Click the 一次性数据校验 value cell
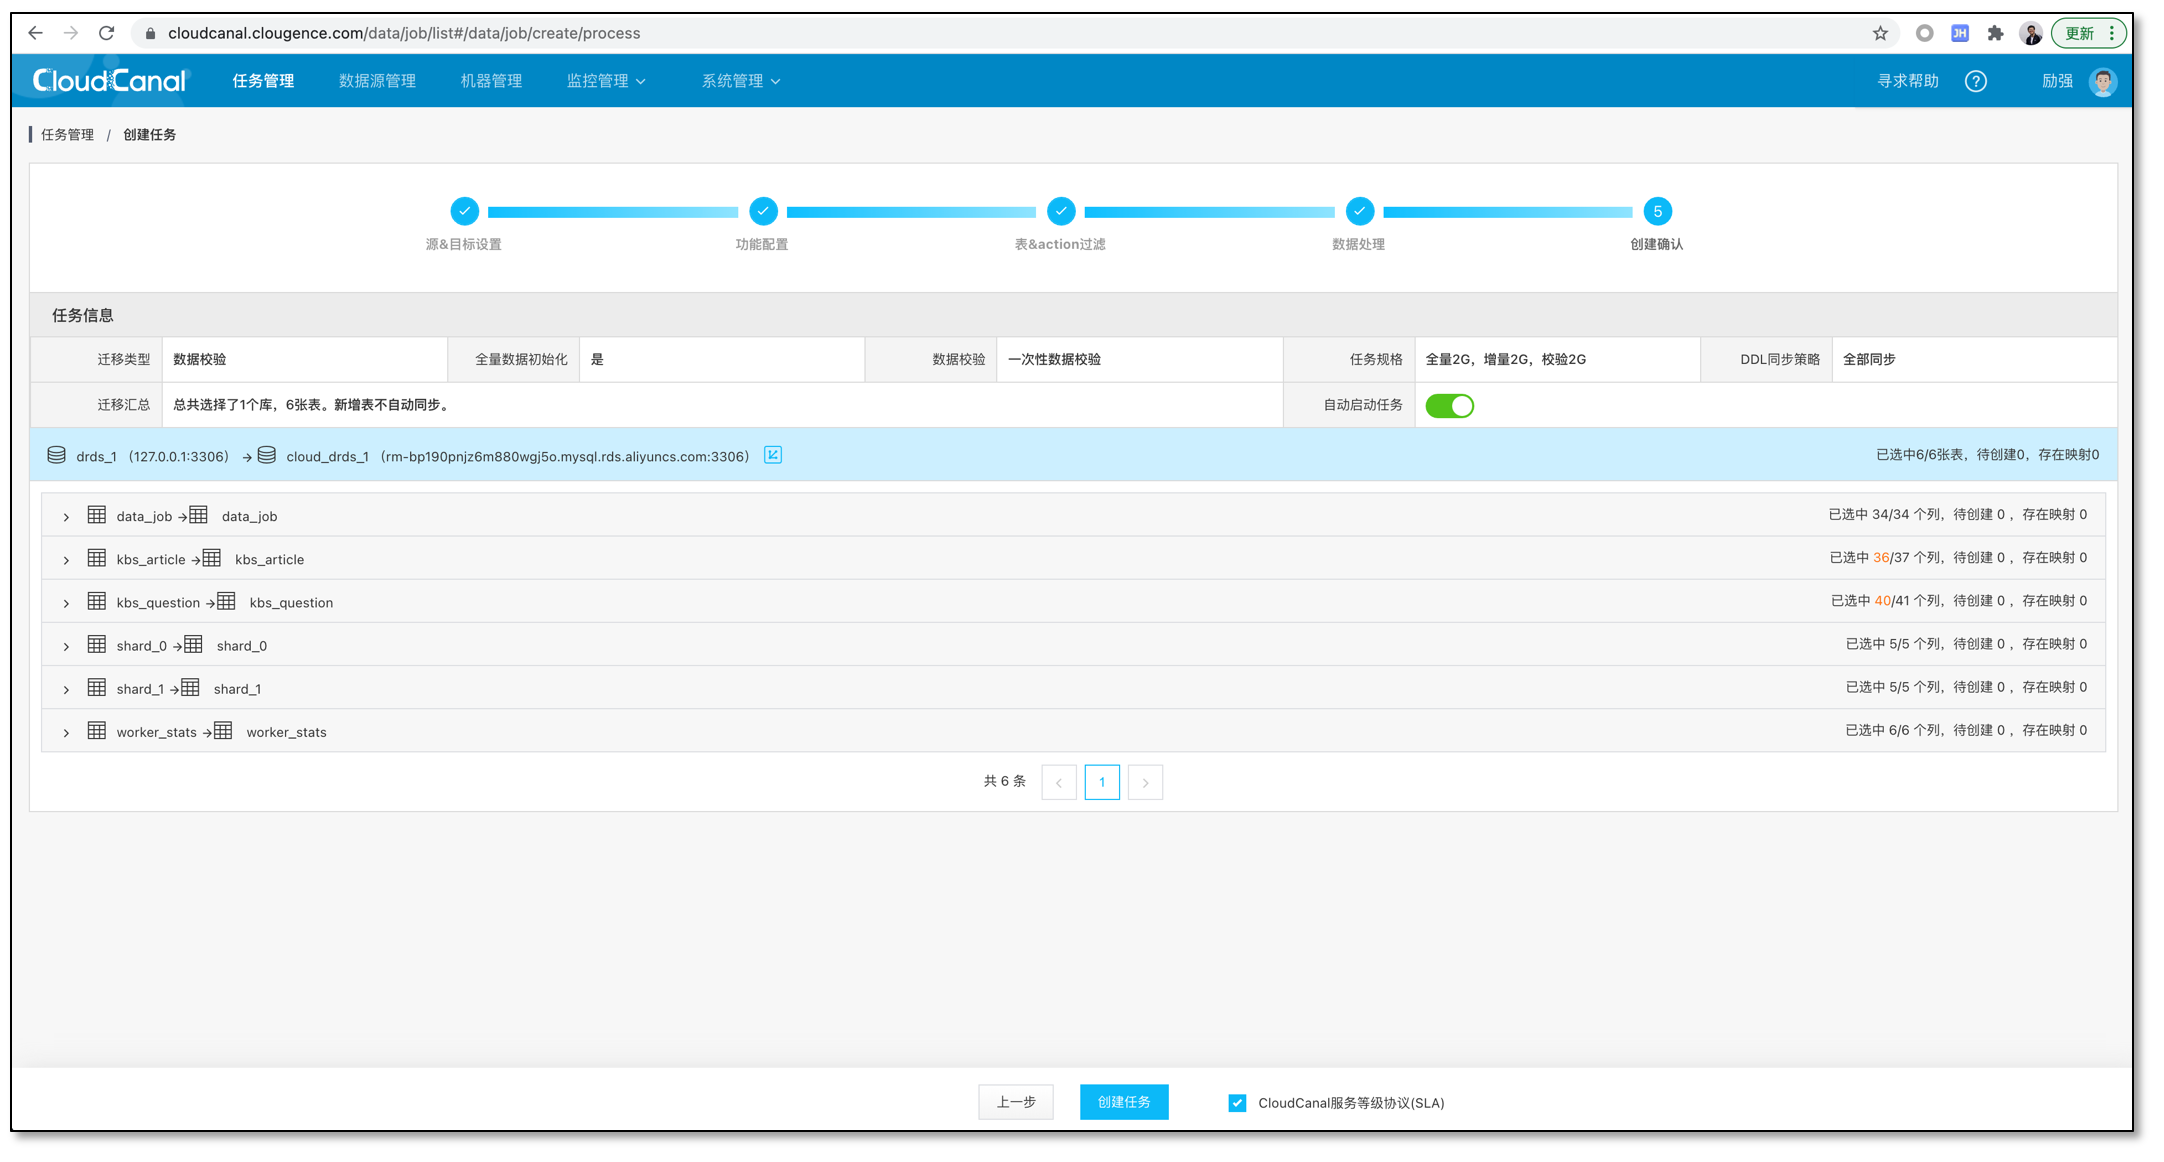The width and height of the screenshot is (2164, 1162). click(1139, 359)
